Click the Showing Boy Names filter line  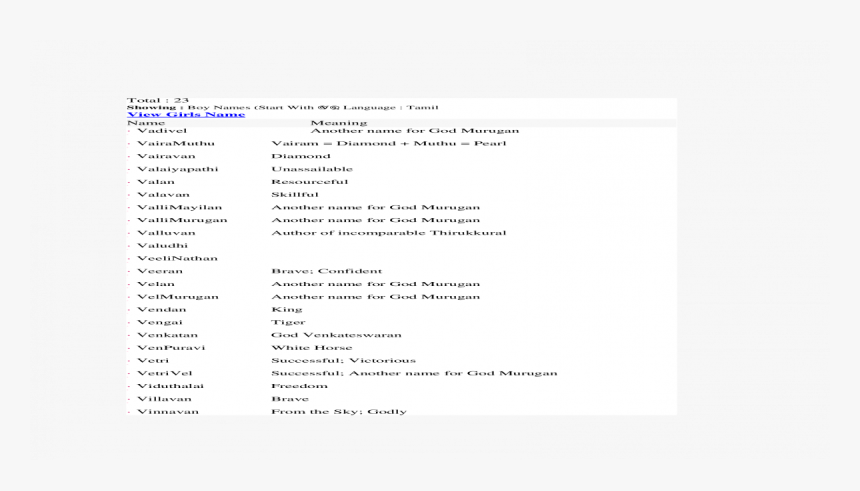[282, 107]
